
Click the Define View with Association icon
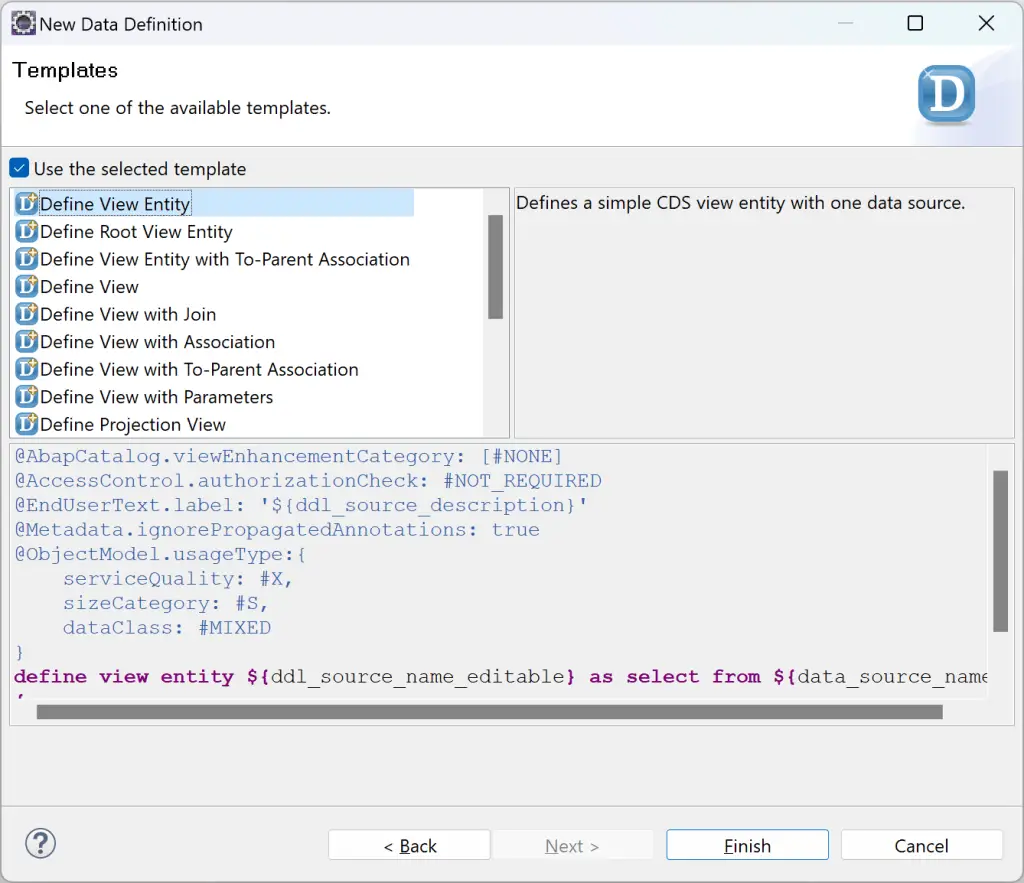pos(27,341)
